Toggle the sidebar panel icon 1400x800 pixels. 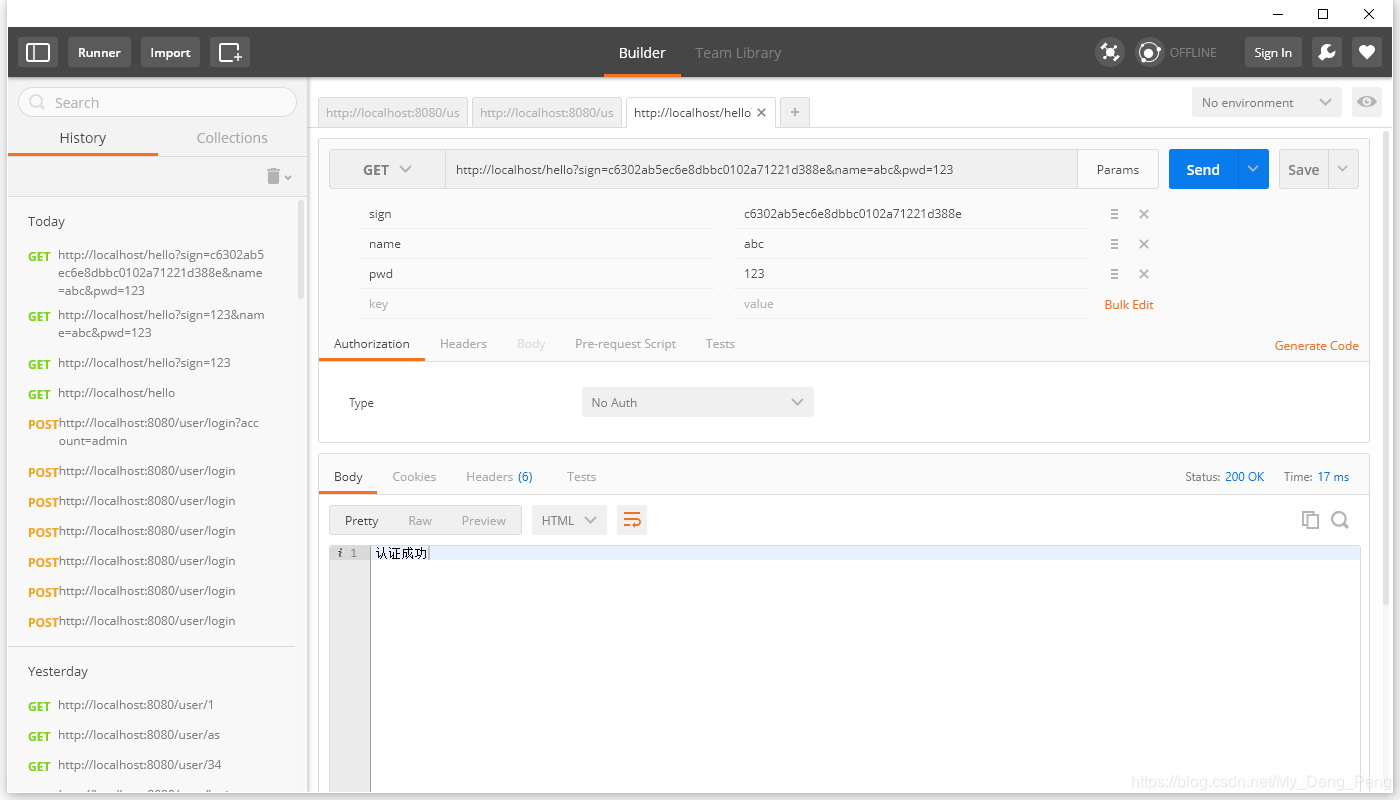click(x=38, y=52)
